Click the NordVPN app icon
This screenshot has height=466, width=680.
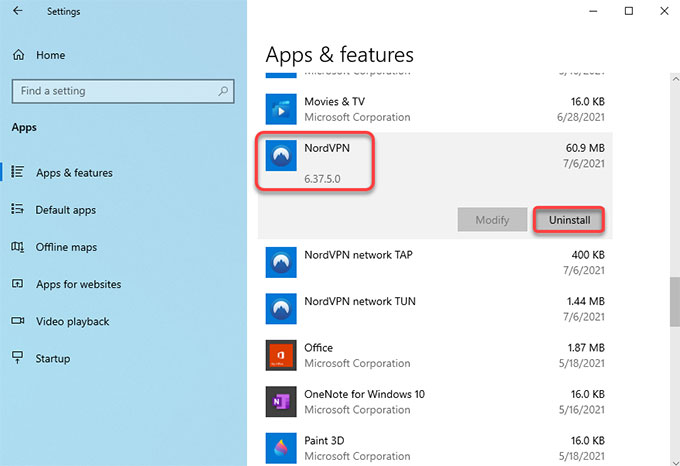[x=281, y=155]
